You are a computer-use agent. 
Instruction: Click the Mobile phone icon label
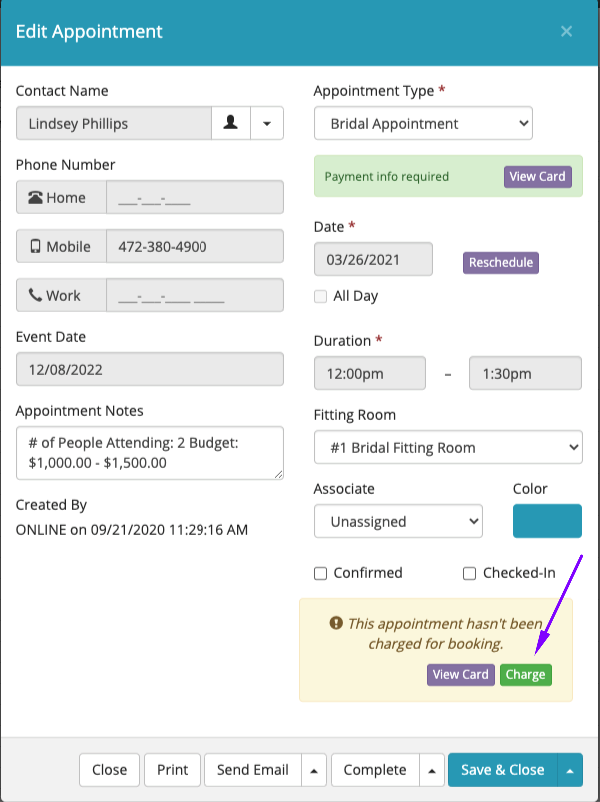coord(61,247)
